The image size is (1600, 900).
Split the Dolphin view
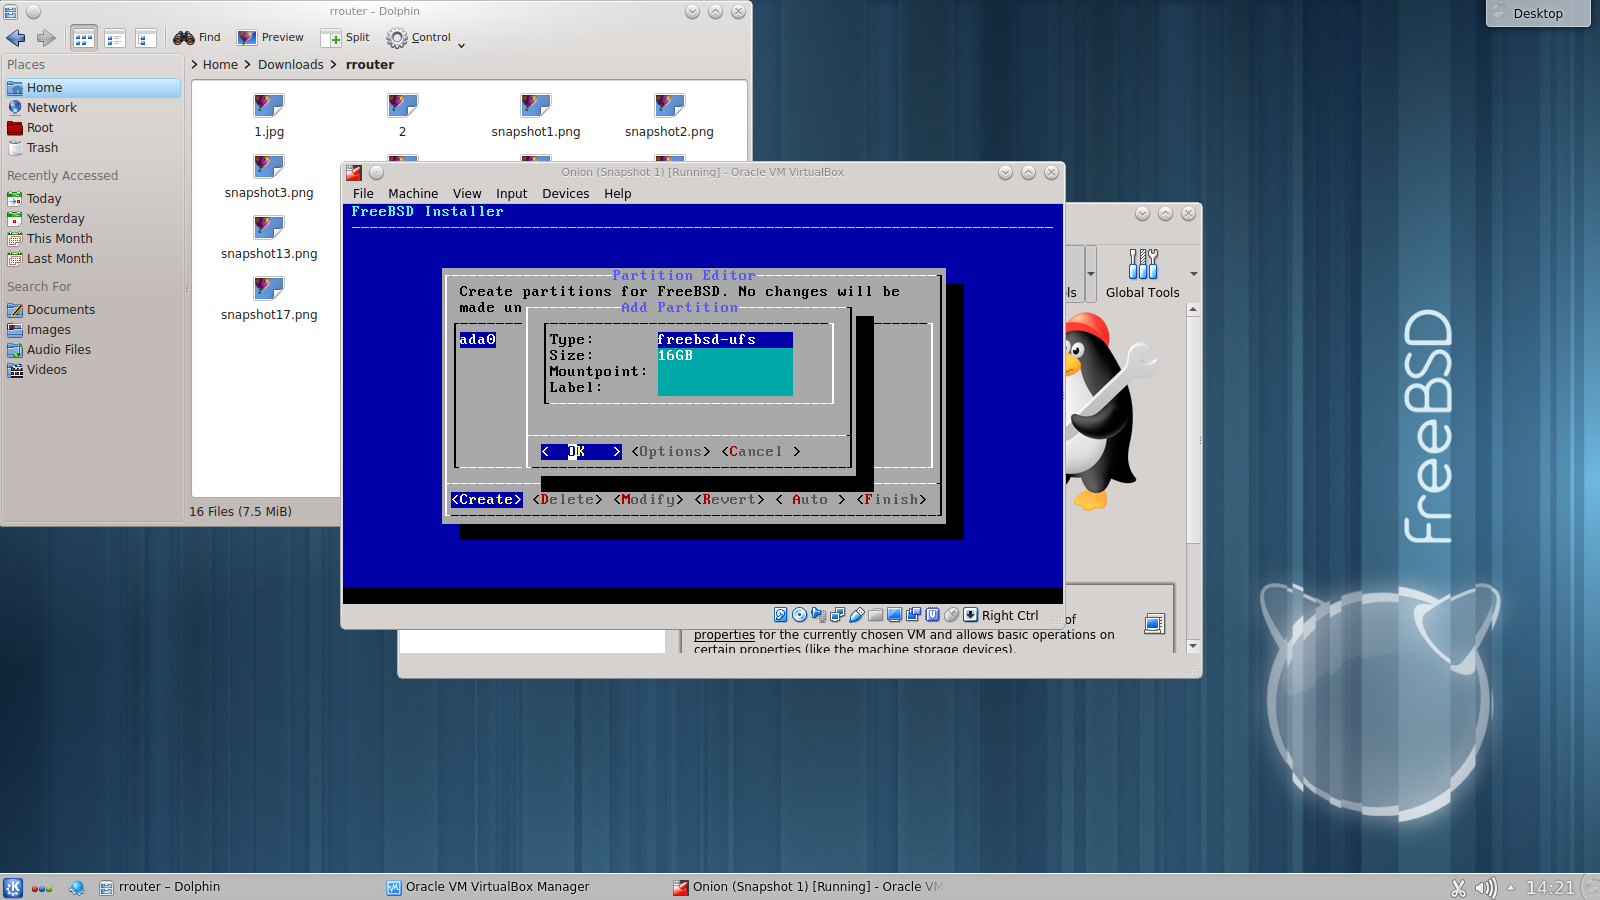[x=345, y=38]
